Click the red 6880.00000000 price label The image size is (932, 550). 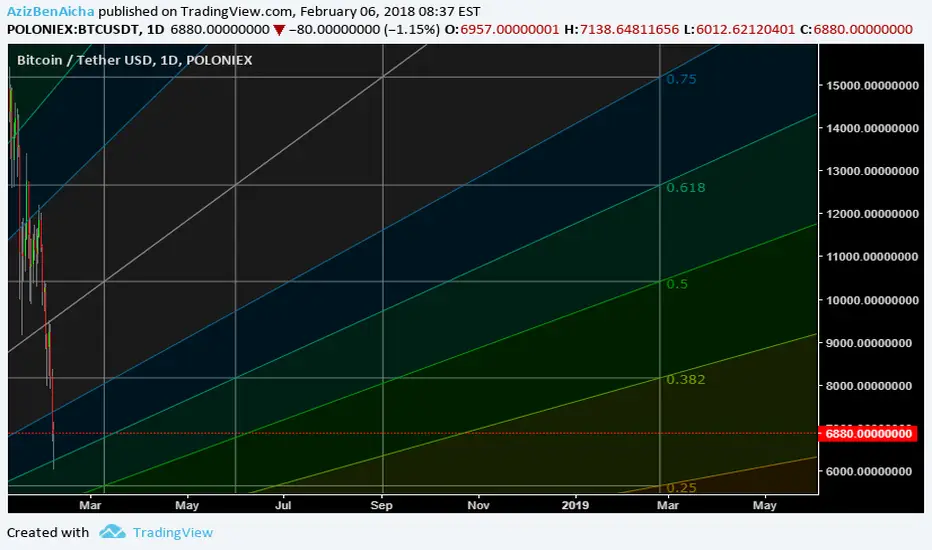868,433
